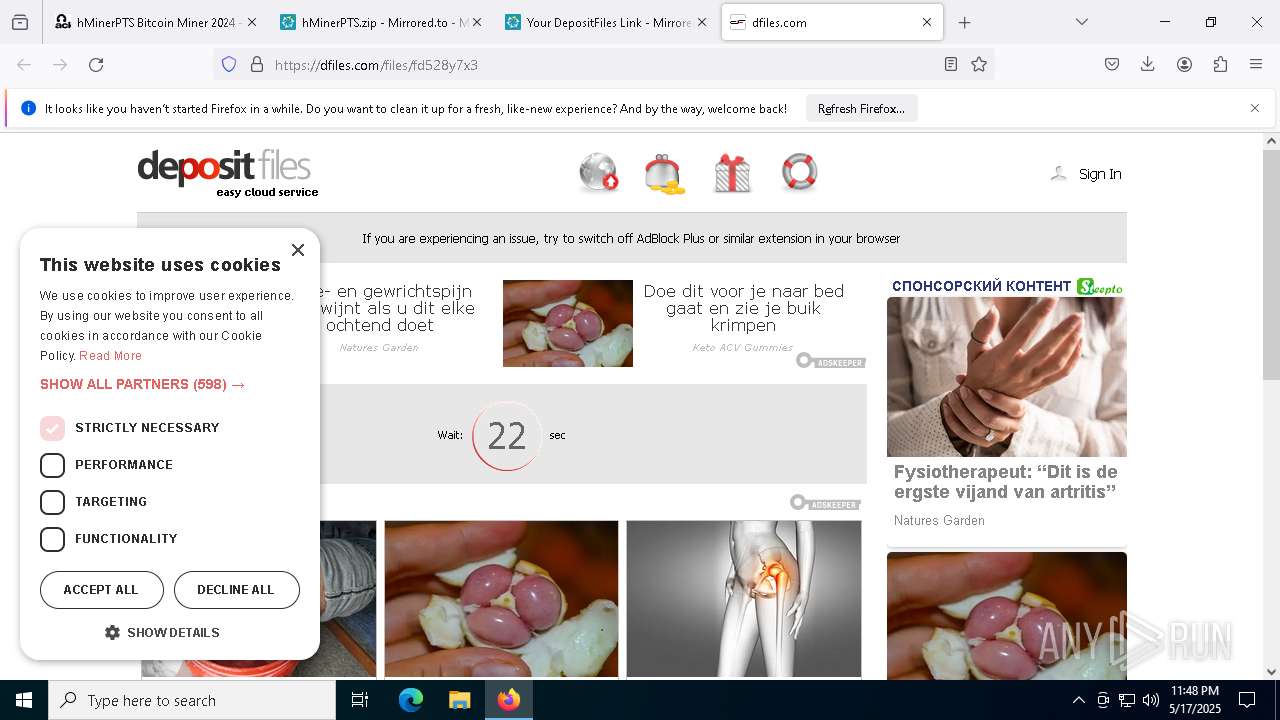Enable the Performance cookies checkbox

point(52,465)
